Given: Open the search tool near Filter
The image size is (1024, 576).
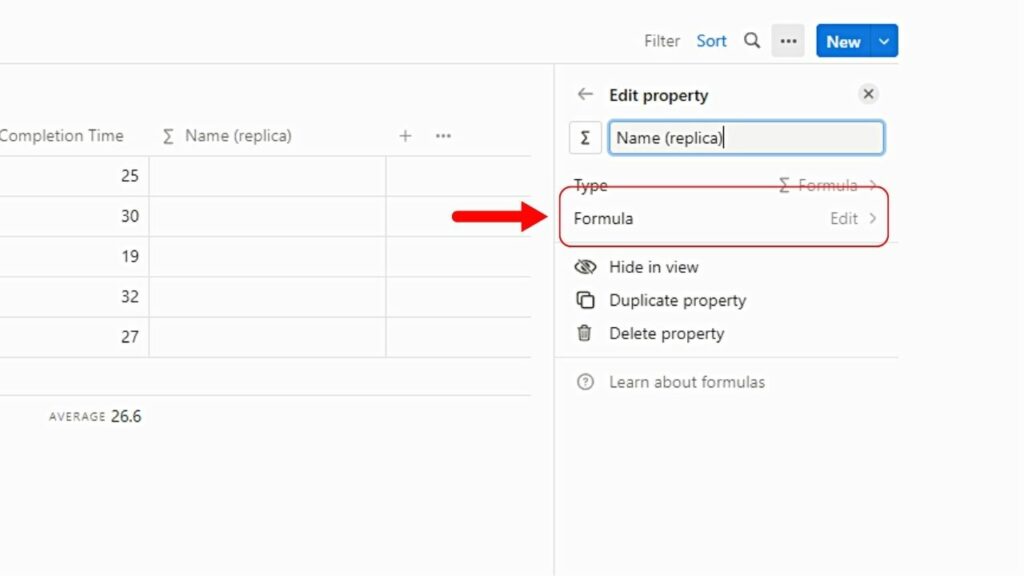Looking at the screenshot, I should [751, 41].
